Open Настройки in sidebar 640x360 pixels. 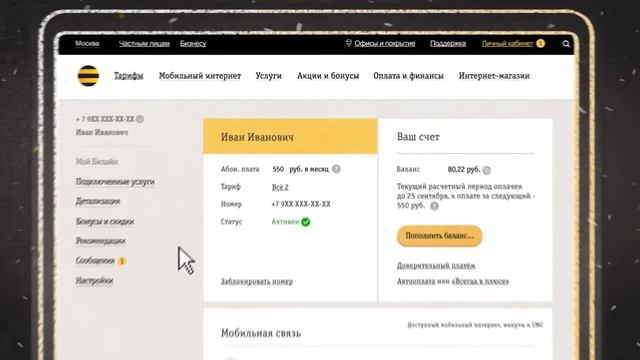pos(94,280)
